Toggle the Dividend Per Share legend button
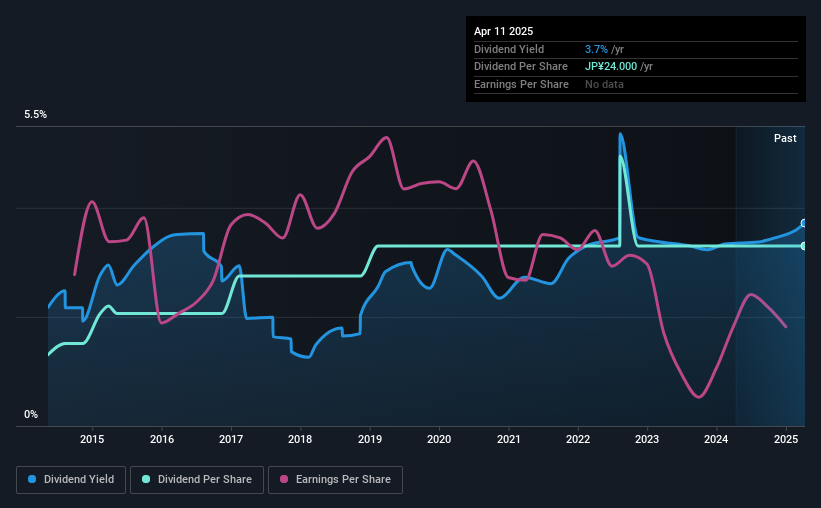 pos(197,480)
